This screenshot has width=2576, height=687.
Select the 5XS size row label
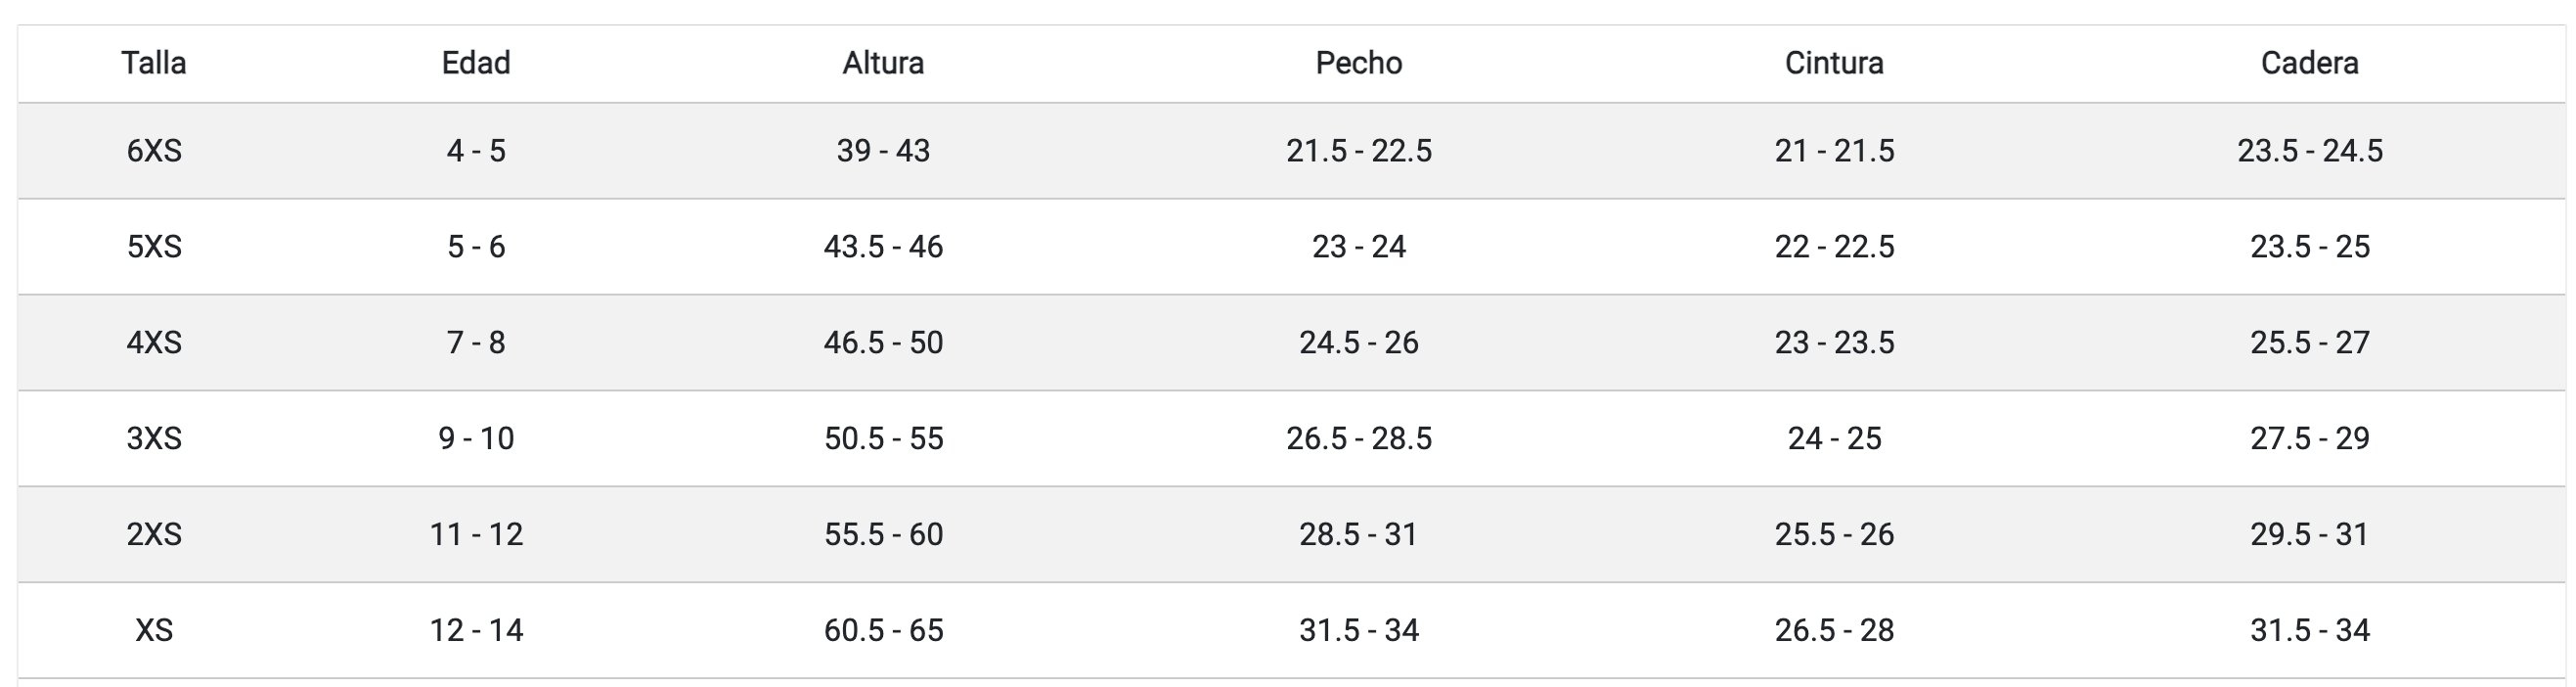click(154, 247)
